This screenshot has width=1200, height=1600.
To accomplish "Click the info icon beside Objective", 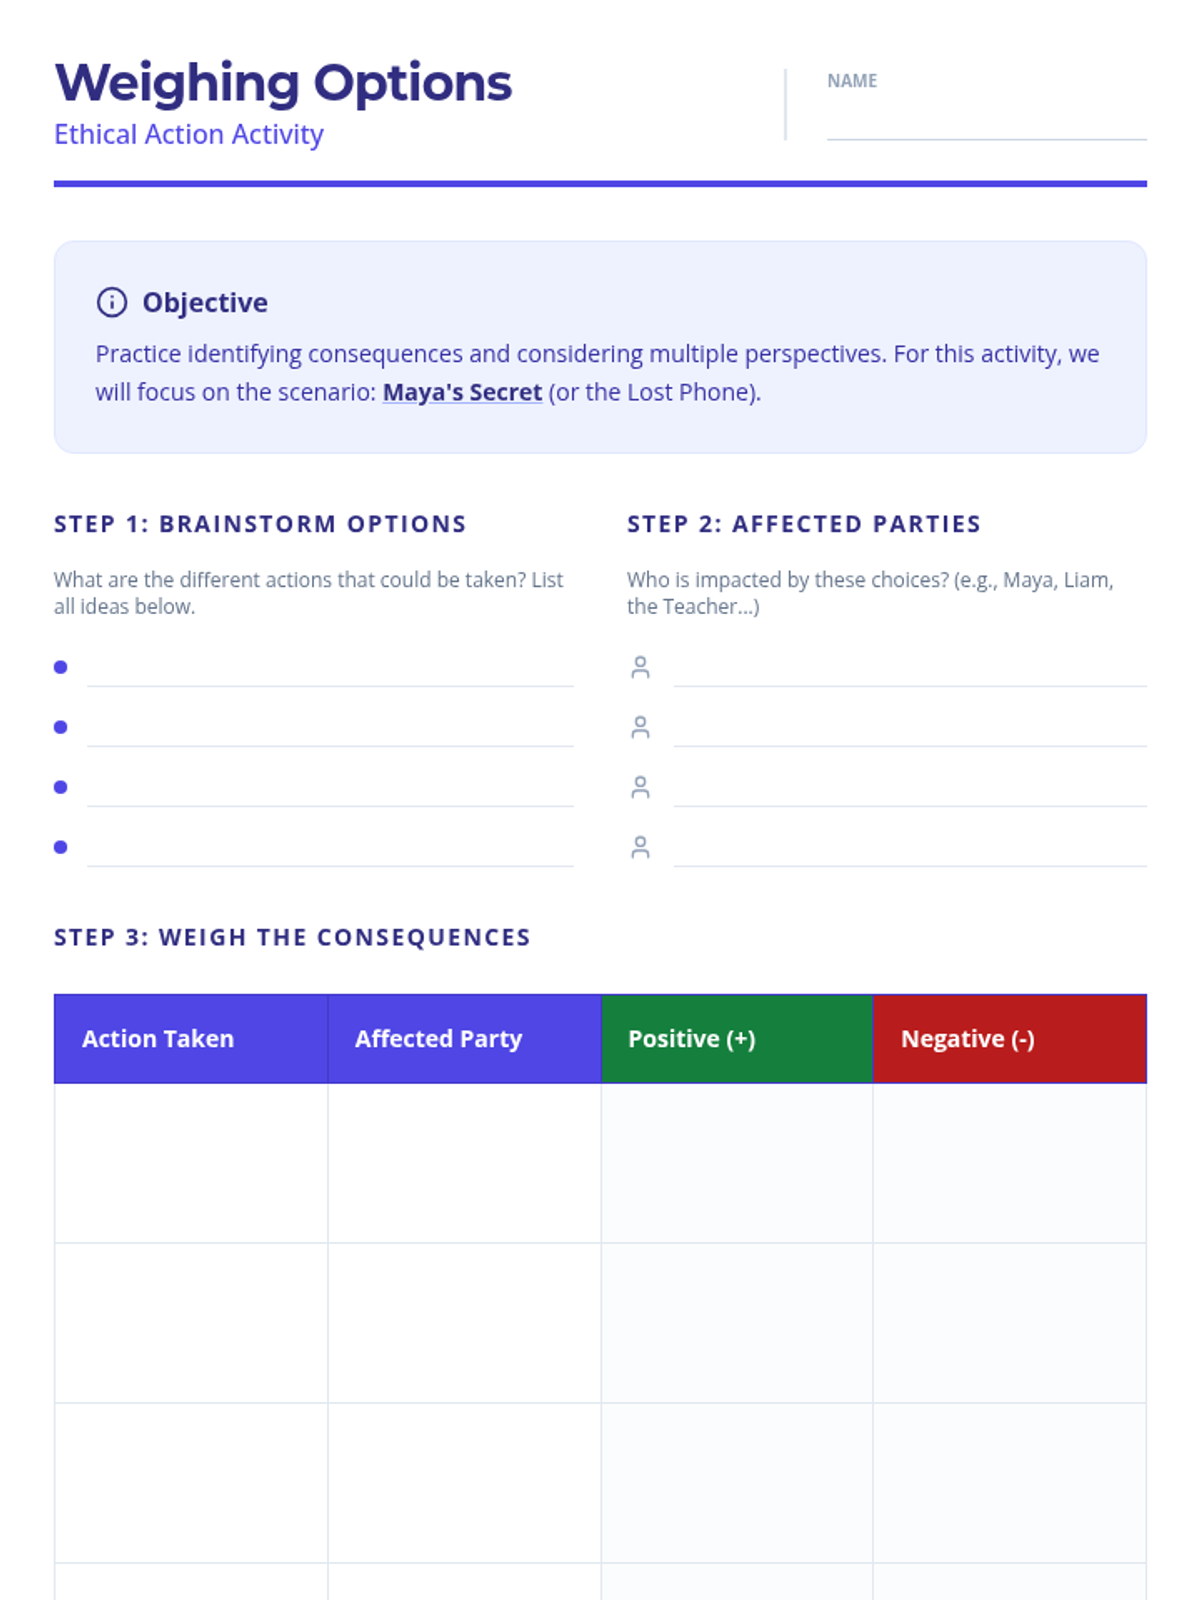I will click(x=112, y=302).
